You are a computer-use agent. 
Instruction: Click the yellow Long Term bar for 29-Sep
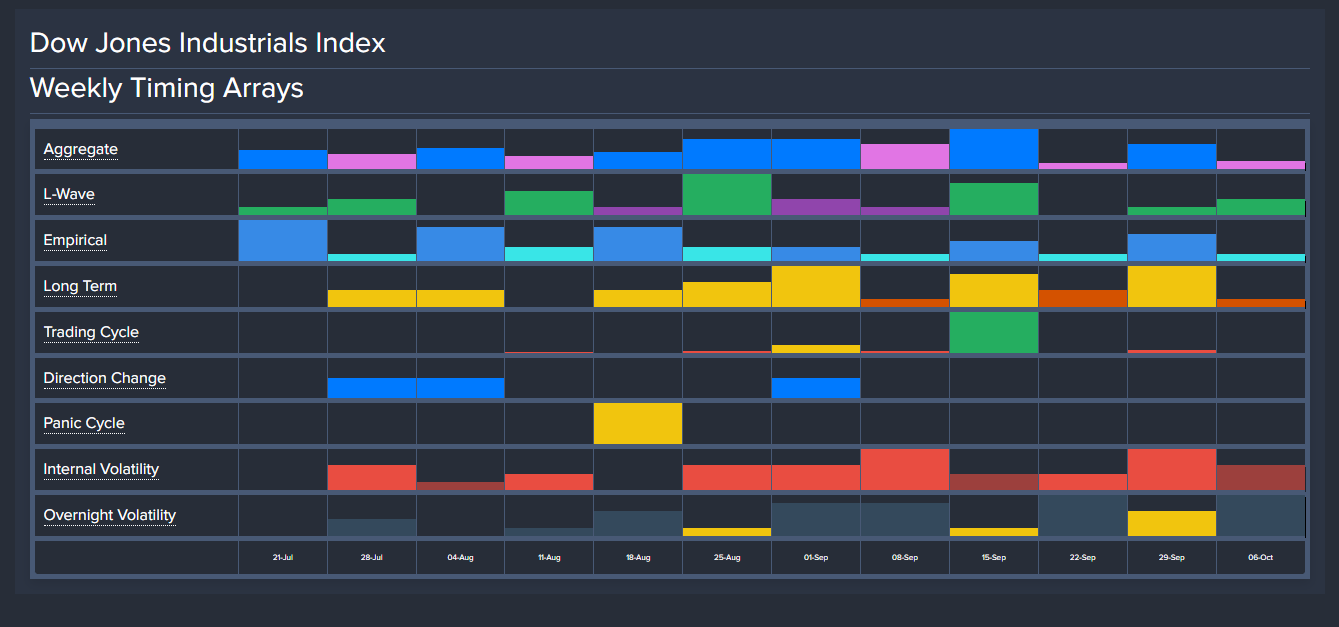pyautogui.click(x=1172, y=287)
